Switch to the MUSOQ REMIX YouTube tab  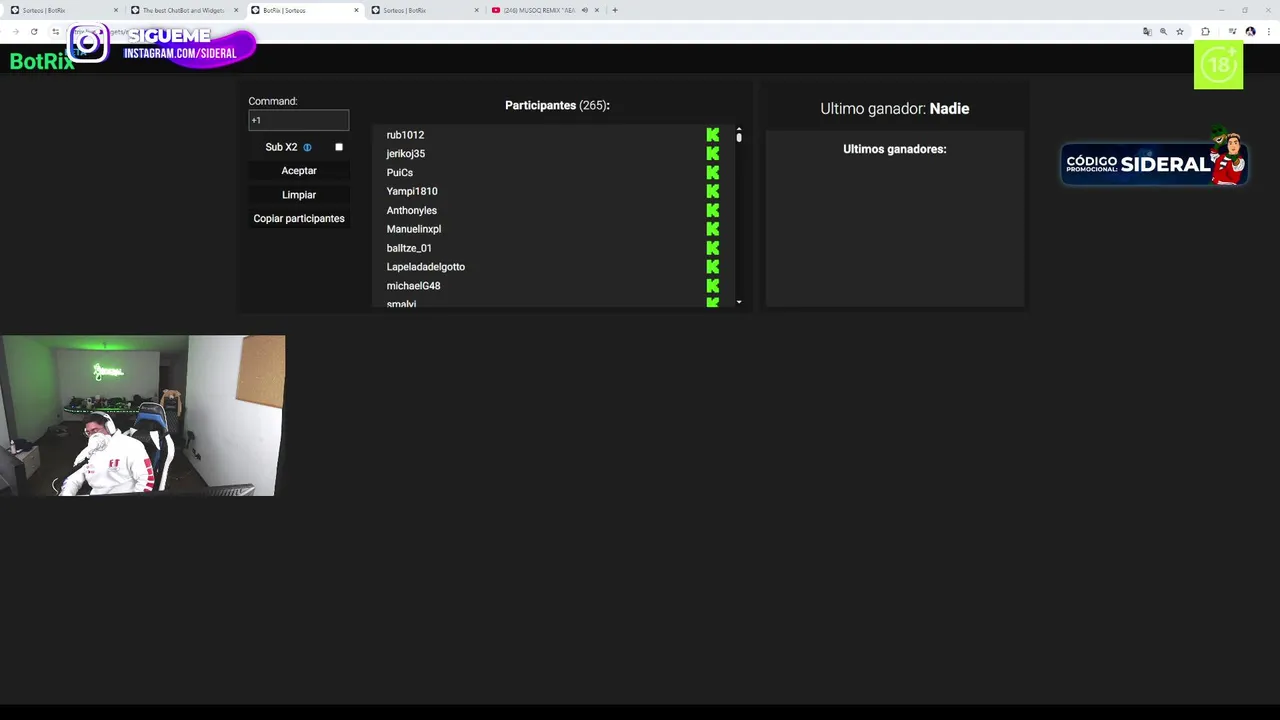click(543, 10)
